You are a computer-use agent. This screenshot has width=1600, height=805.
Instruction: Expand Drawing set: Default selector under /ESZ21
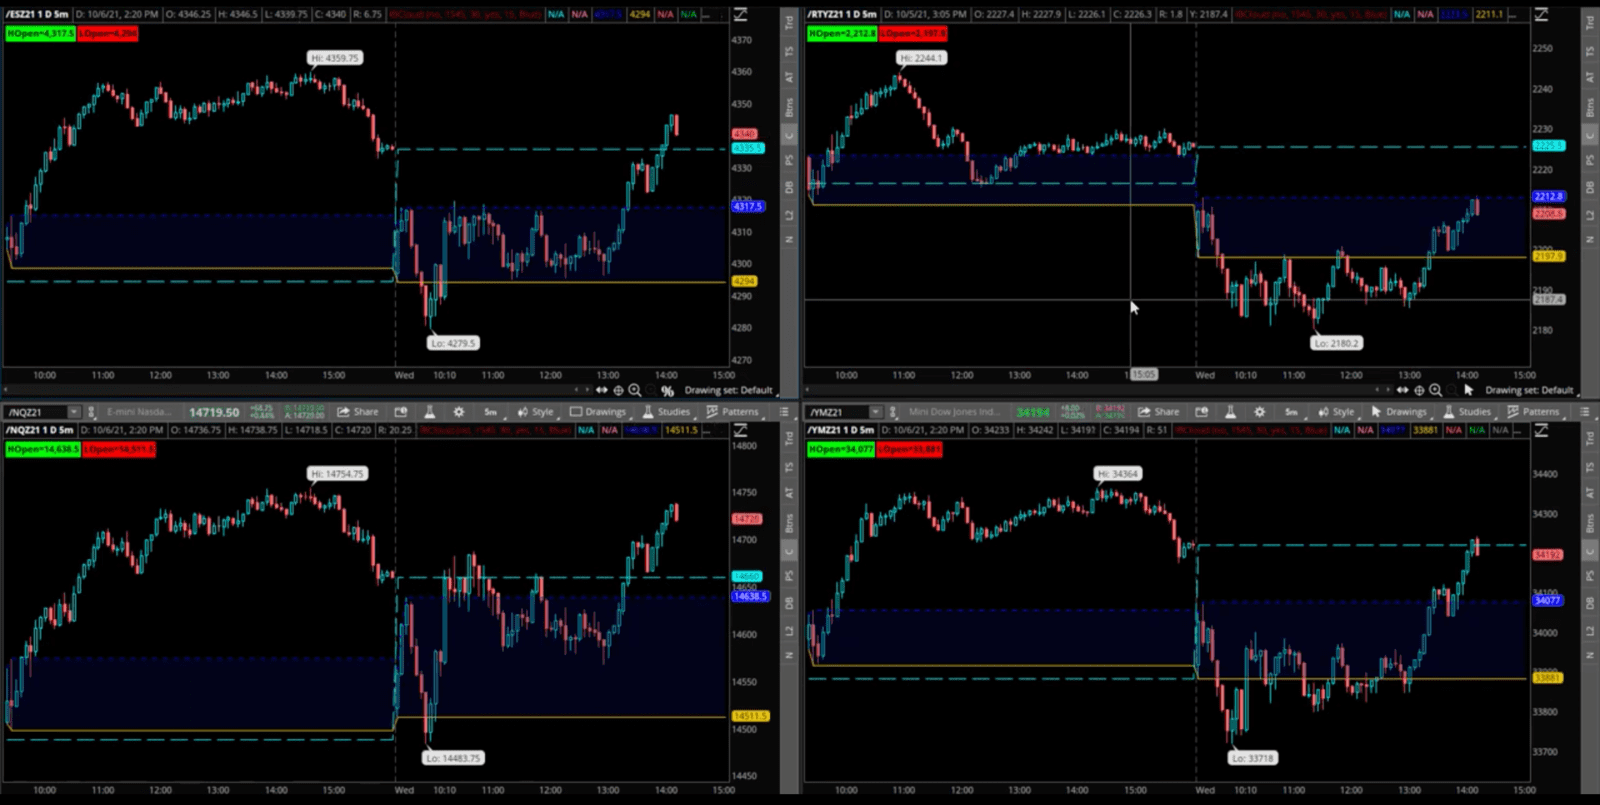coord(728,390)
